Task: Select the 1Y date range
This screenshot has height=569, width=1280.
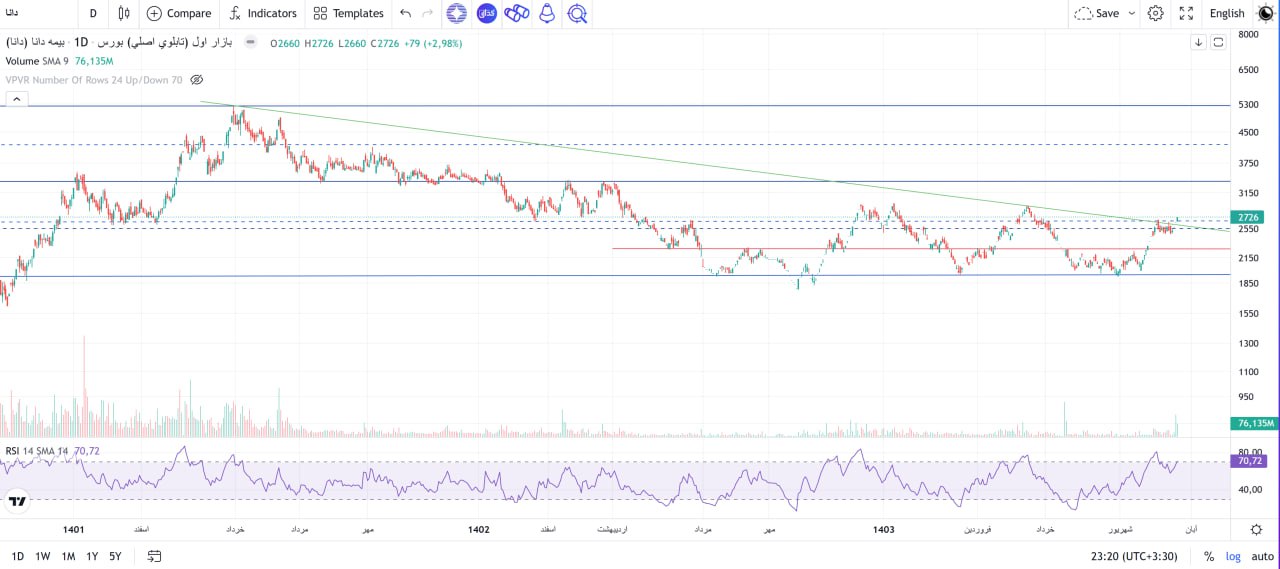Action: pos(92,556)
